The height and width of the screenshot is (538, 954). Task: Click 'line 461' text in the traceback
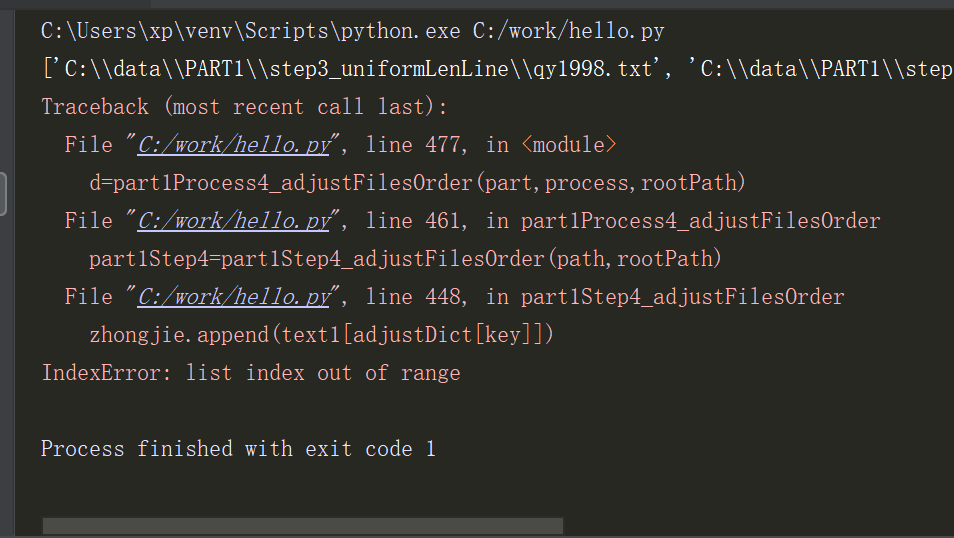(x=415, y=221)
